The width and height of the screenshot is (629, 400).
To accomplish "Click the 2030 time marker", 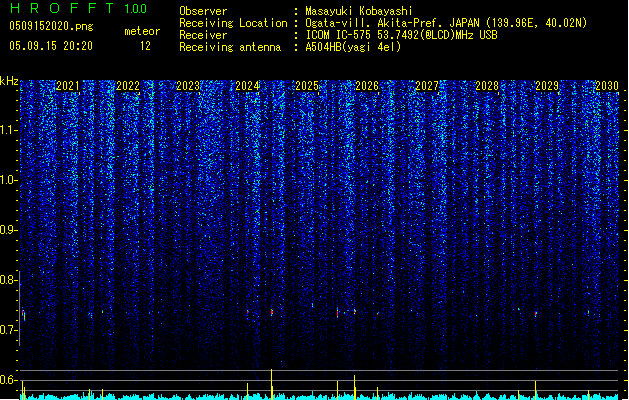I will 607,86.
